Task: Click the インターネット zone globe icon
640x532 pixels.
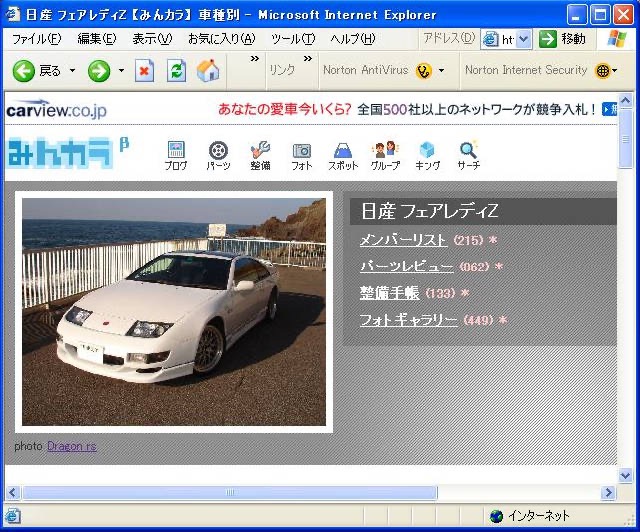Action: 496,516
